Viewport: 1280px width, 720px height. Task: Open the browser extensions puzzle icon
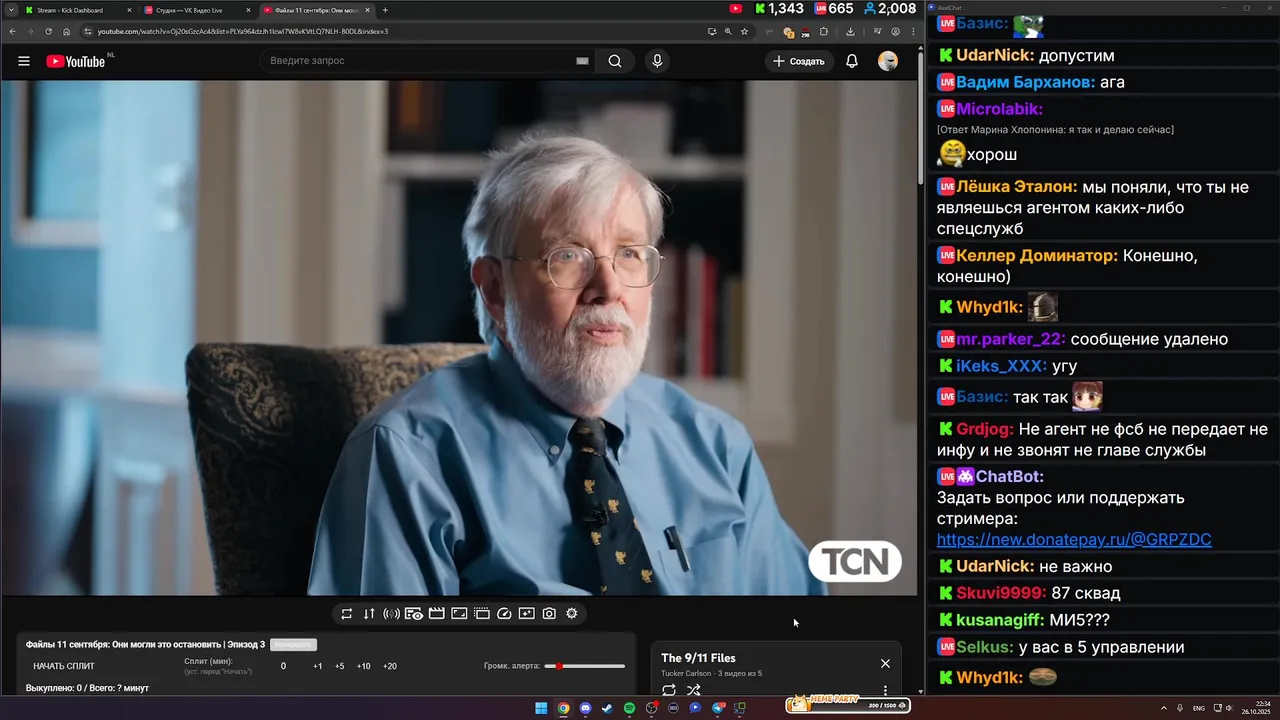824,31
